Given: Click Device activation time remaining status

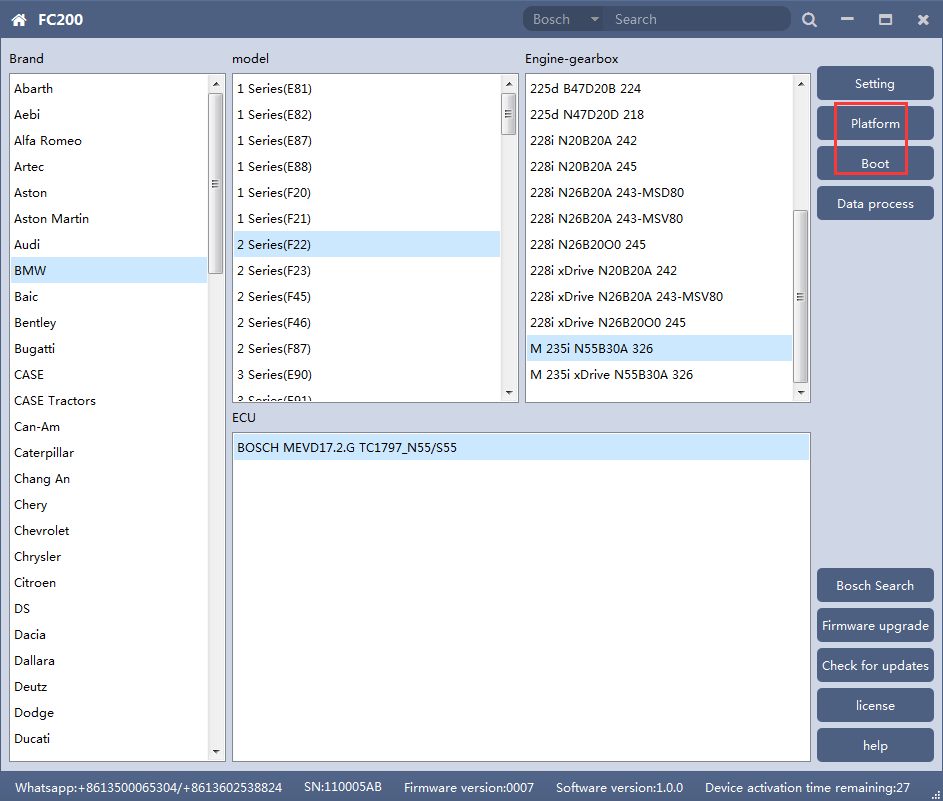Looking at the screenshot, I should [x=807, y=788].
